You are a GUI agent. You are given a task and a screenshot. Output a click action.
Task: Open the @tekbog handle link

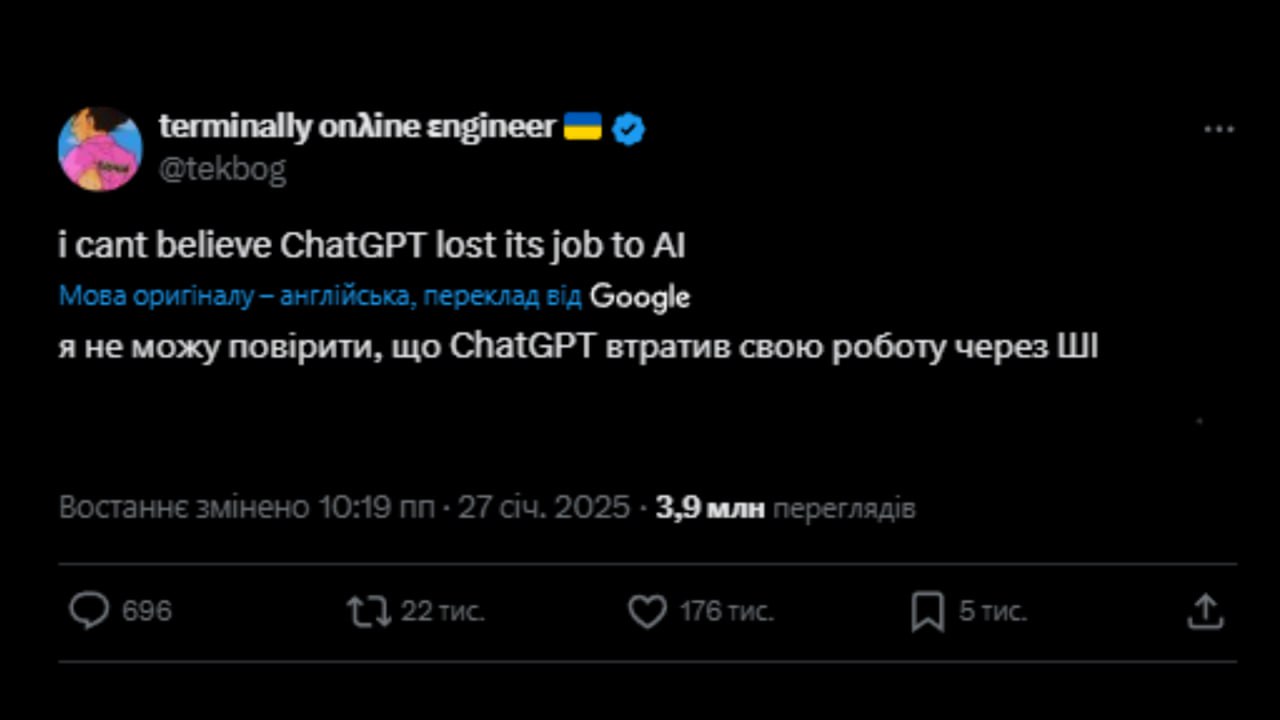pos(222,169)
